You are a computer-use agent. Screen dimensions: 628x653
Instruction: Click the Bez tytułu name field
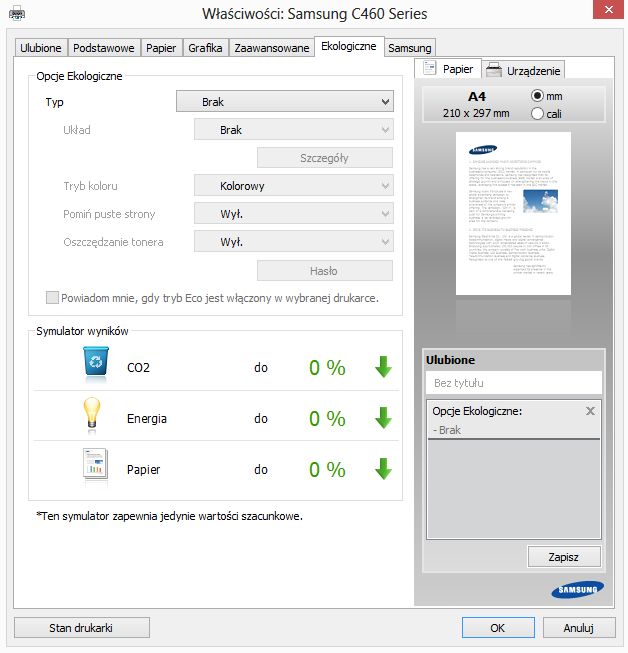(513, 383)
